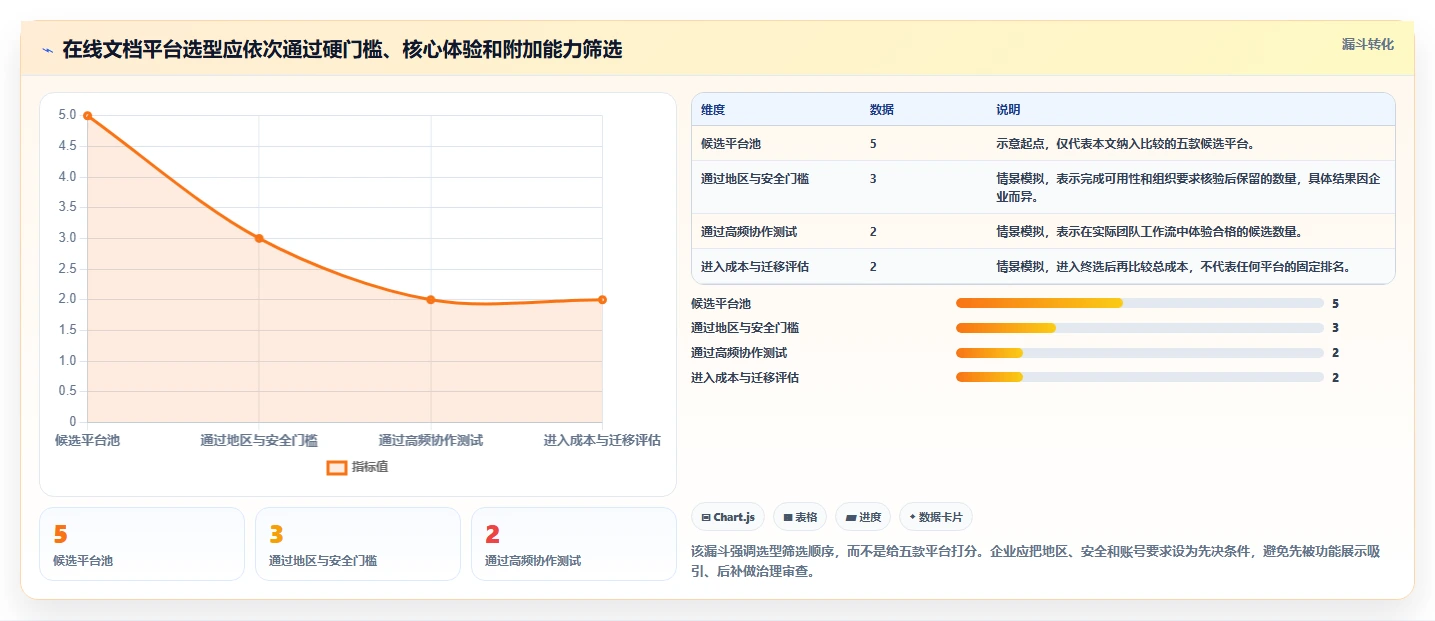Click the 候选平台池 label in the progress list
The height and width of the screenshot is (621, 1435).
(x=721, y=303)
